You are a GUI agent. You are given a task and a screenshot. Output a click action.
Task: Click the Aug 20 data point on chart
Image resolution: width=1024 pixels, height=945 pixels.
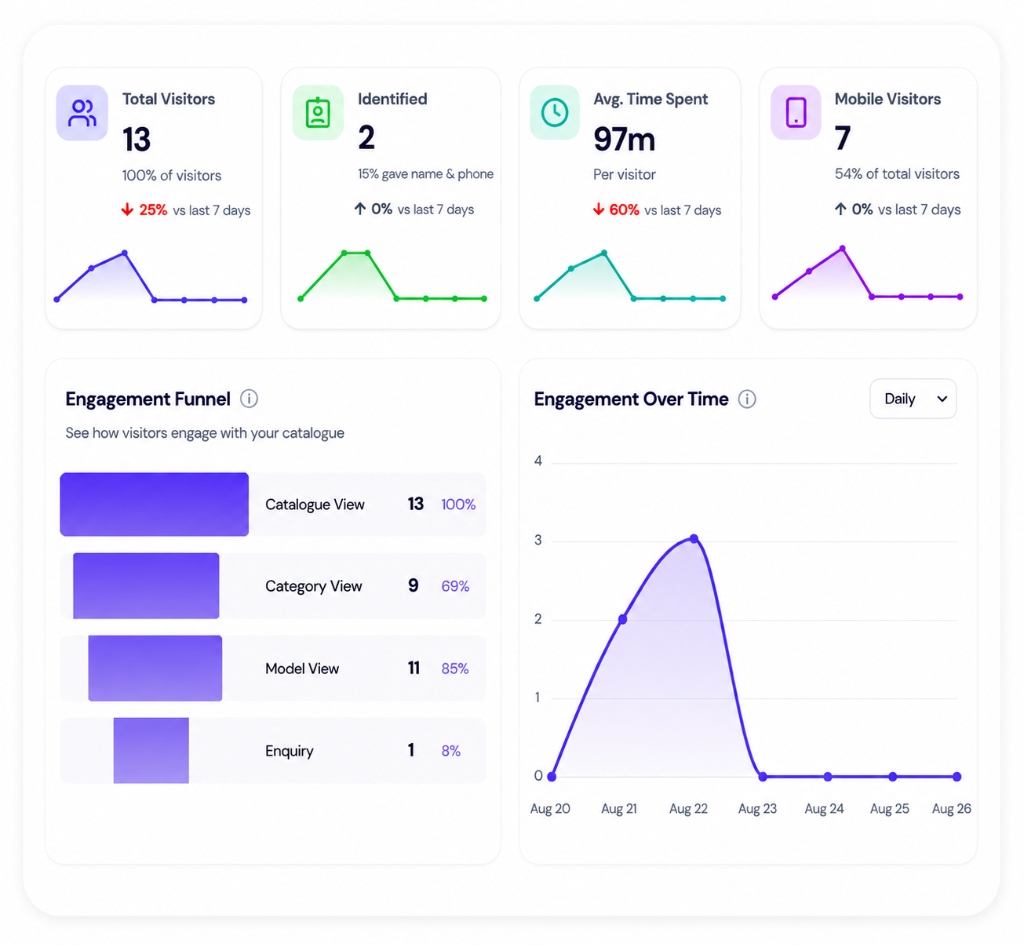coord(552,777)
